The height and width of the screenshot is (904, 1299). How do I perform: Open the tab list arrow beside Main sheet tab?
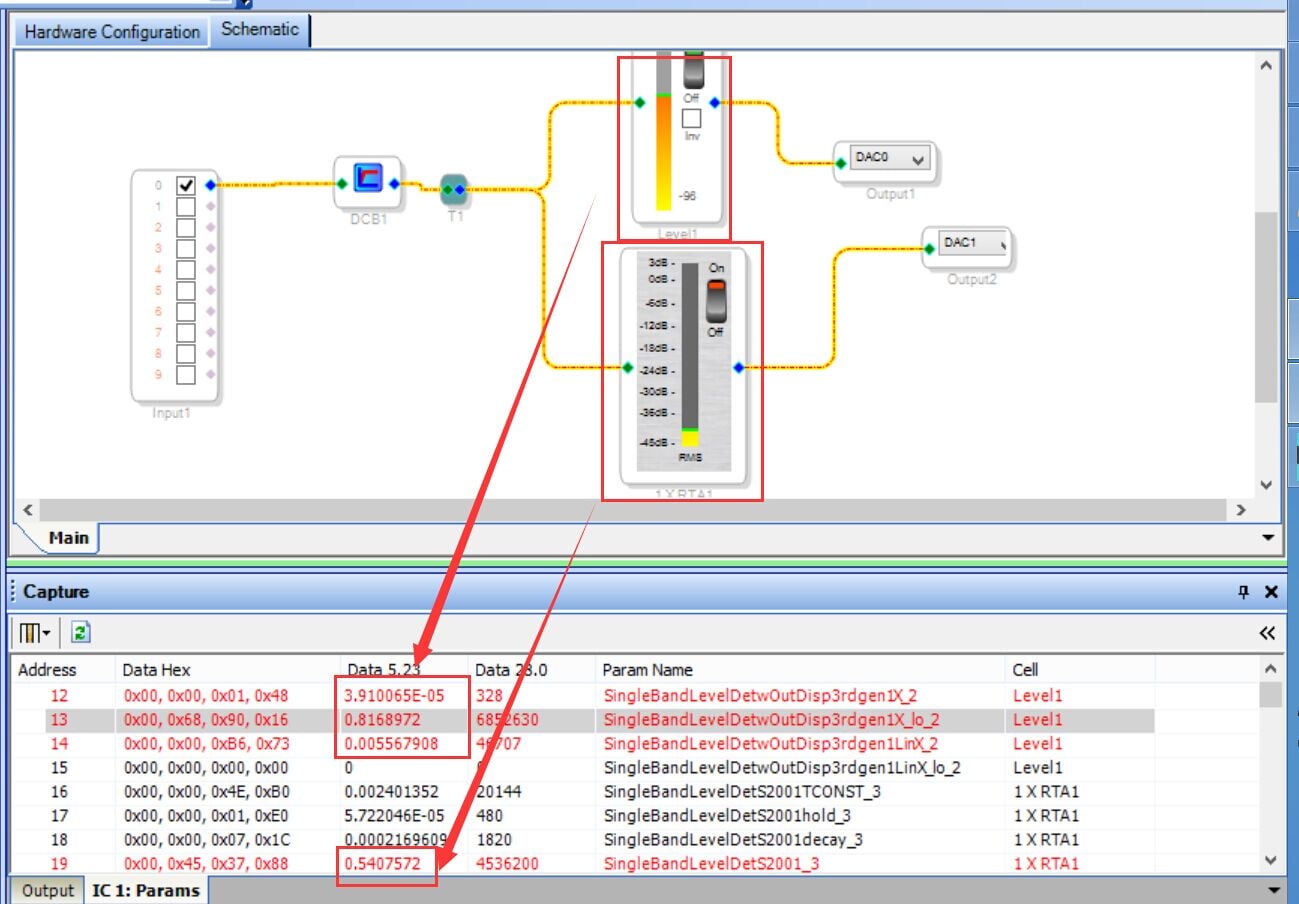pyautogui.click(x=1268, y=538)
